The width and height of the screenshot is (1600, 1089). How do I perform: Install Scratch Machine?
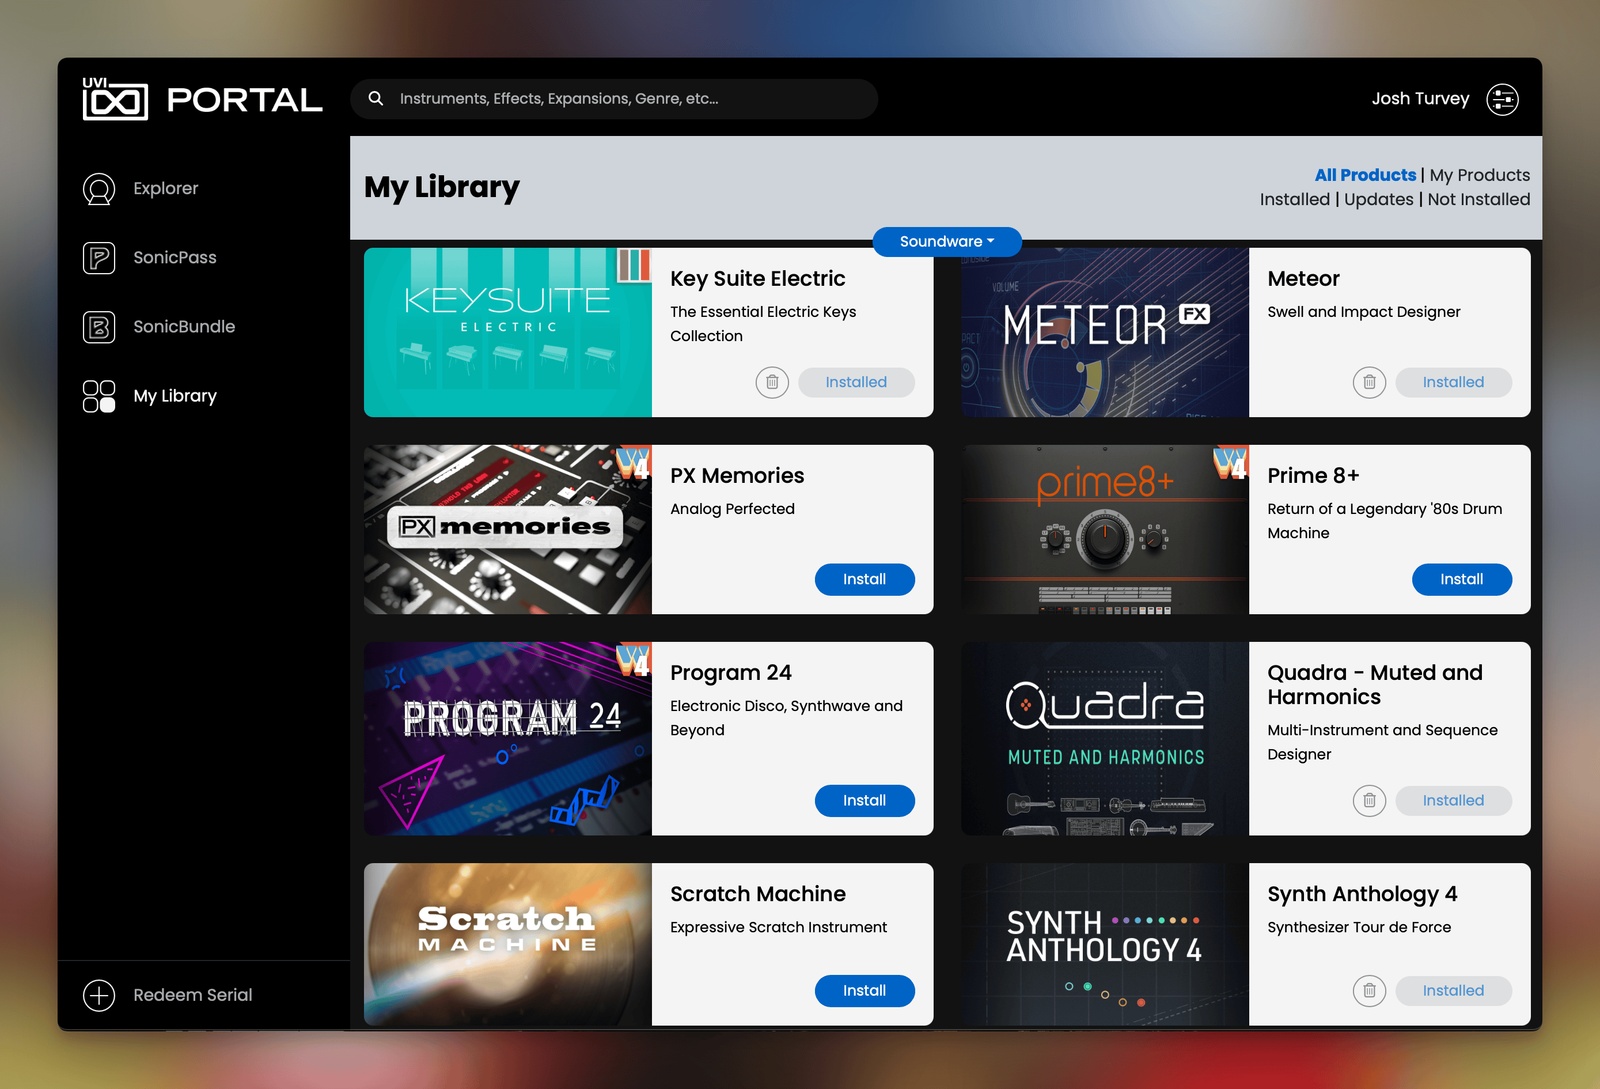tap(865, 990)
